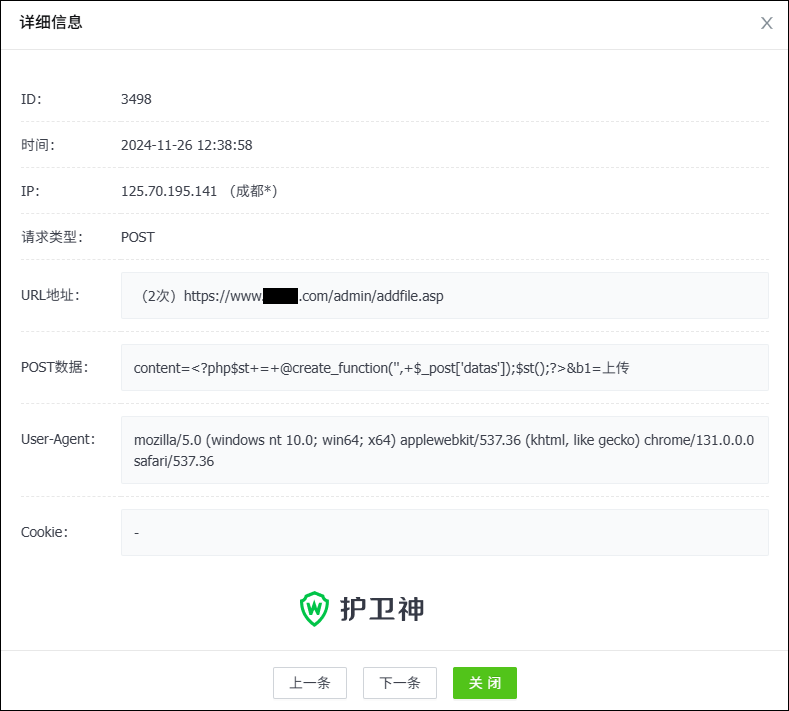Image resolution: width=789 pixels, height=711 pixels.
Task: Click the ID label
Action: coord(31,99)
